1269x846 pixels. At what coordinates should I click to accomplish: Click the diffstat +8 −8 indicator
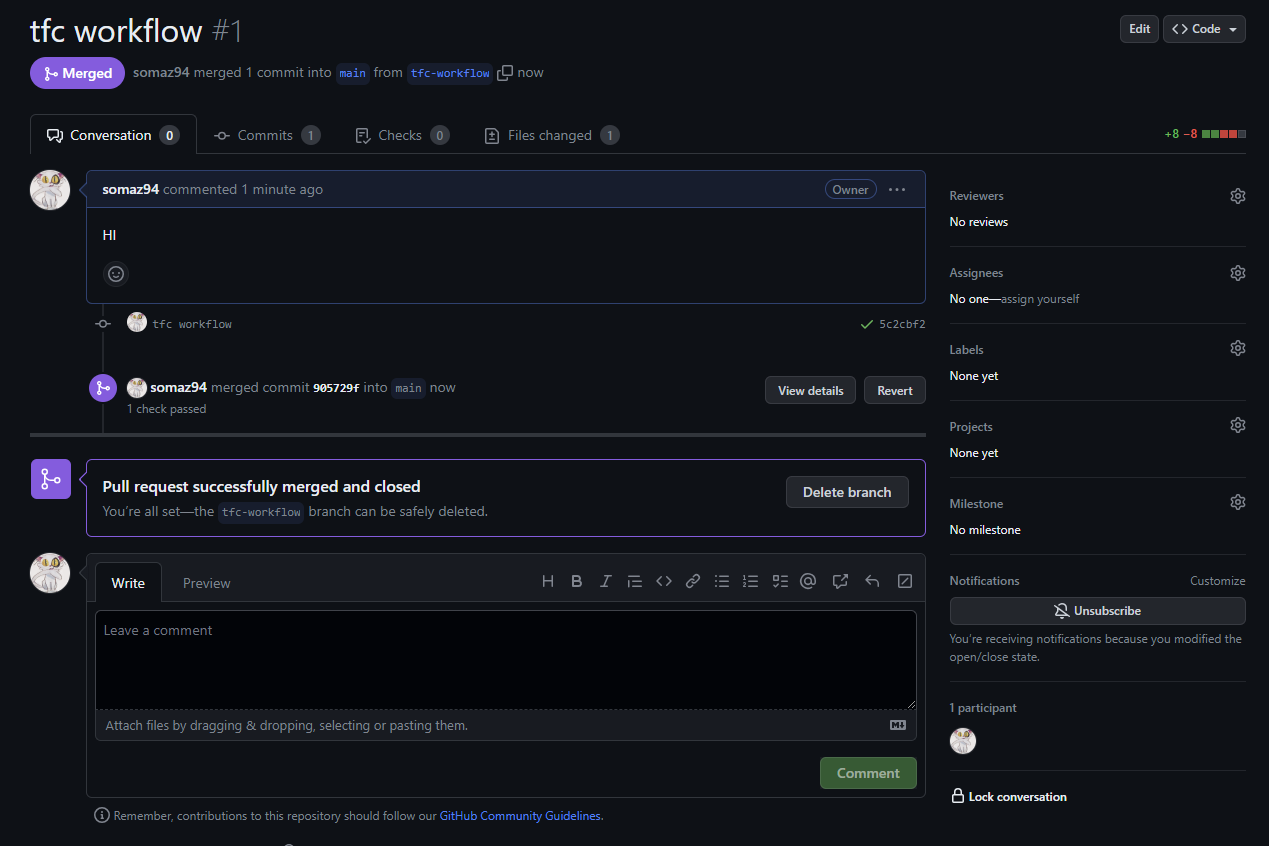tap(1205, 134)
